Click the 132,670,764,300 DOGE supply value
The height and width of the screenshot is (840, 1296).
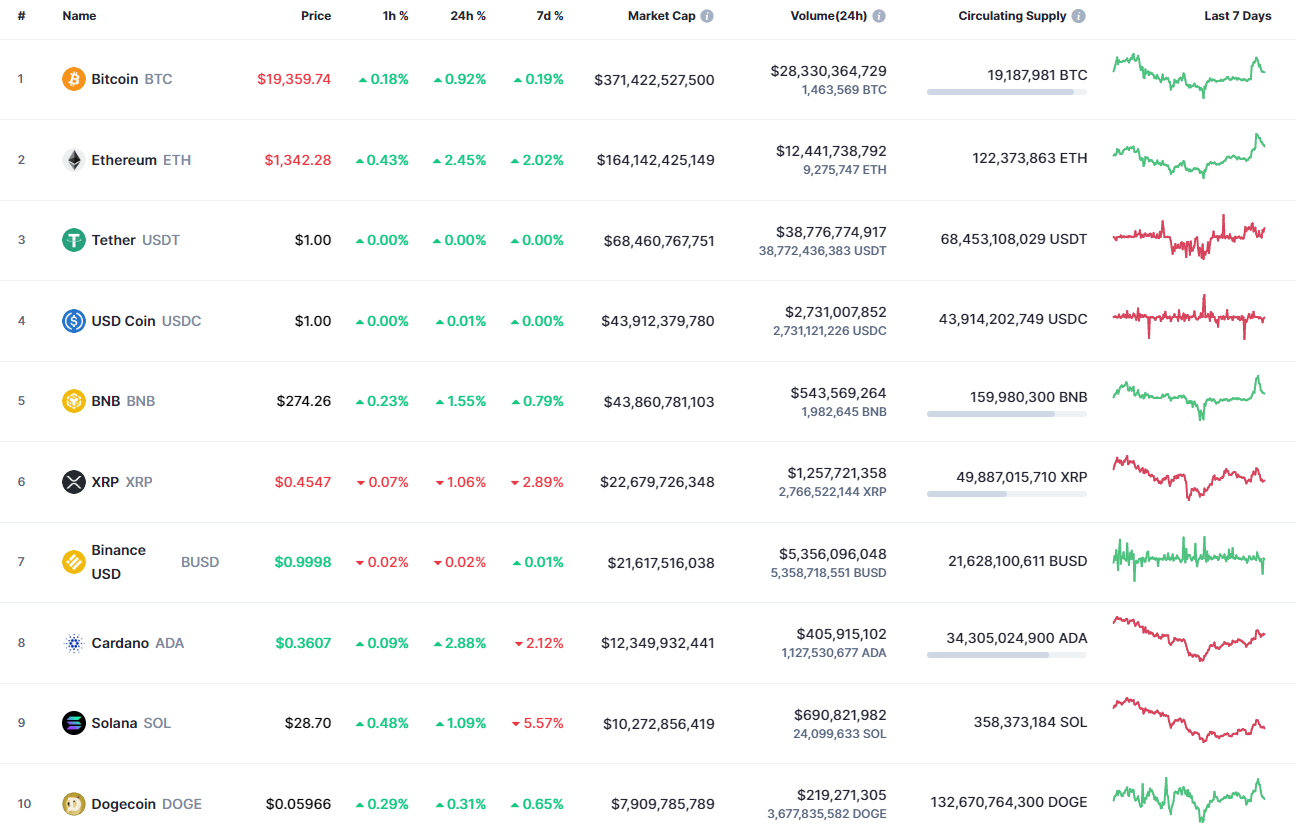click(1009, 802)
